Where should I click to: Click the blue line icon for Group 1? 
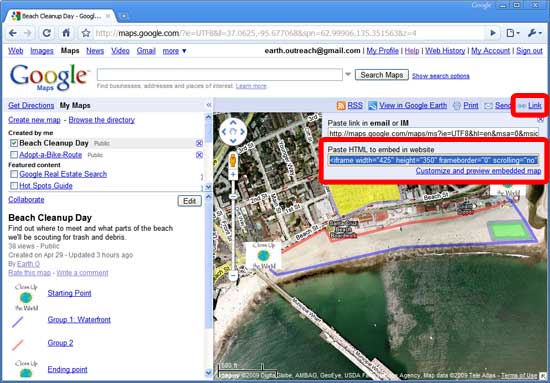(18, 321)
